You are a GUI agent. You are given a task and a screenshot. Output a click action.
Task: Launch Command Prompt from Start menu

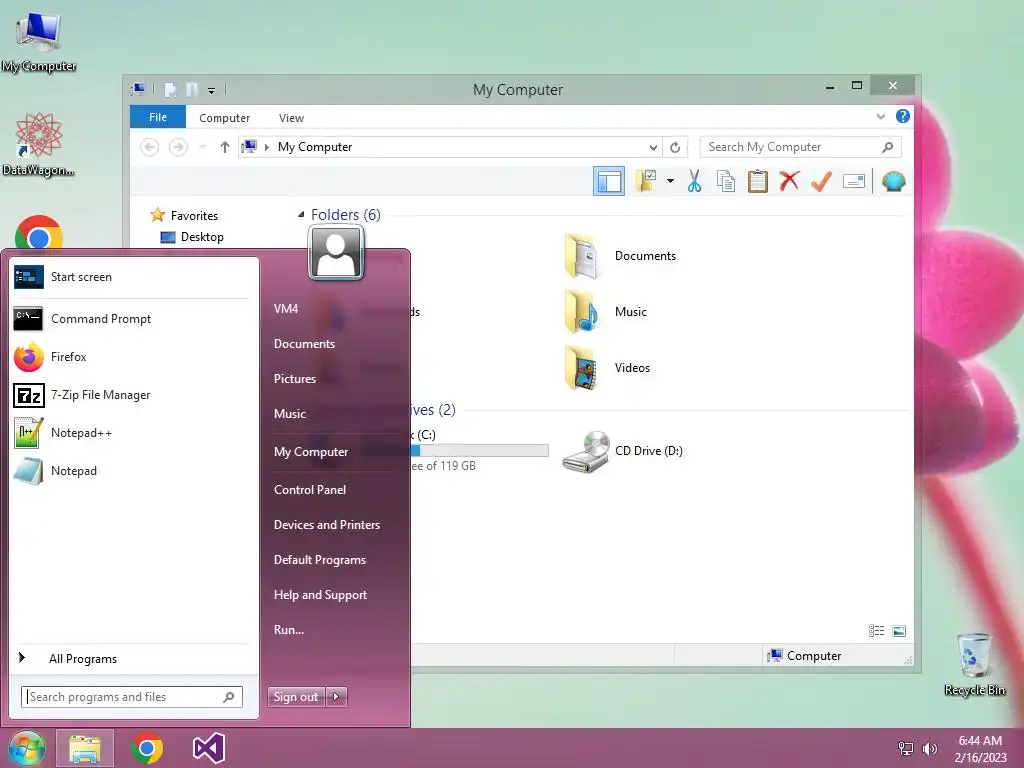coord(131,319)
